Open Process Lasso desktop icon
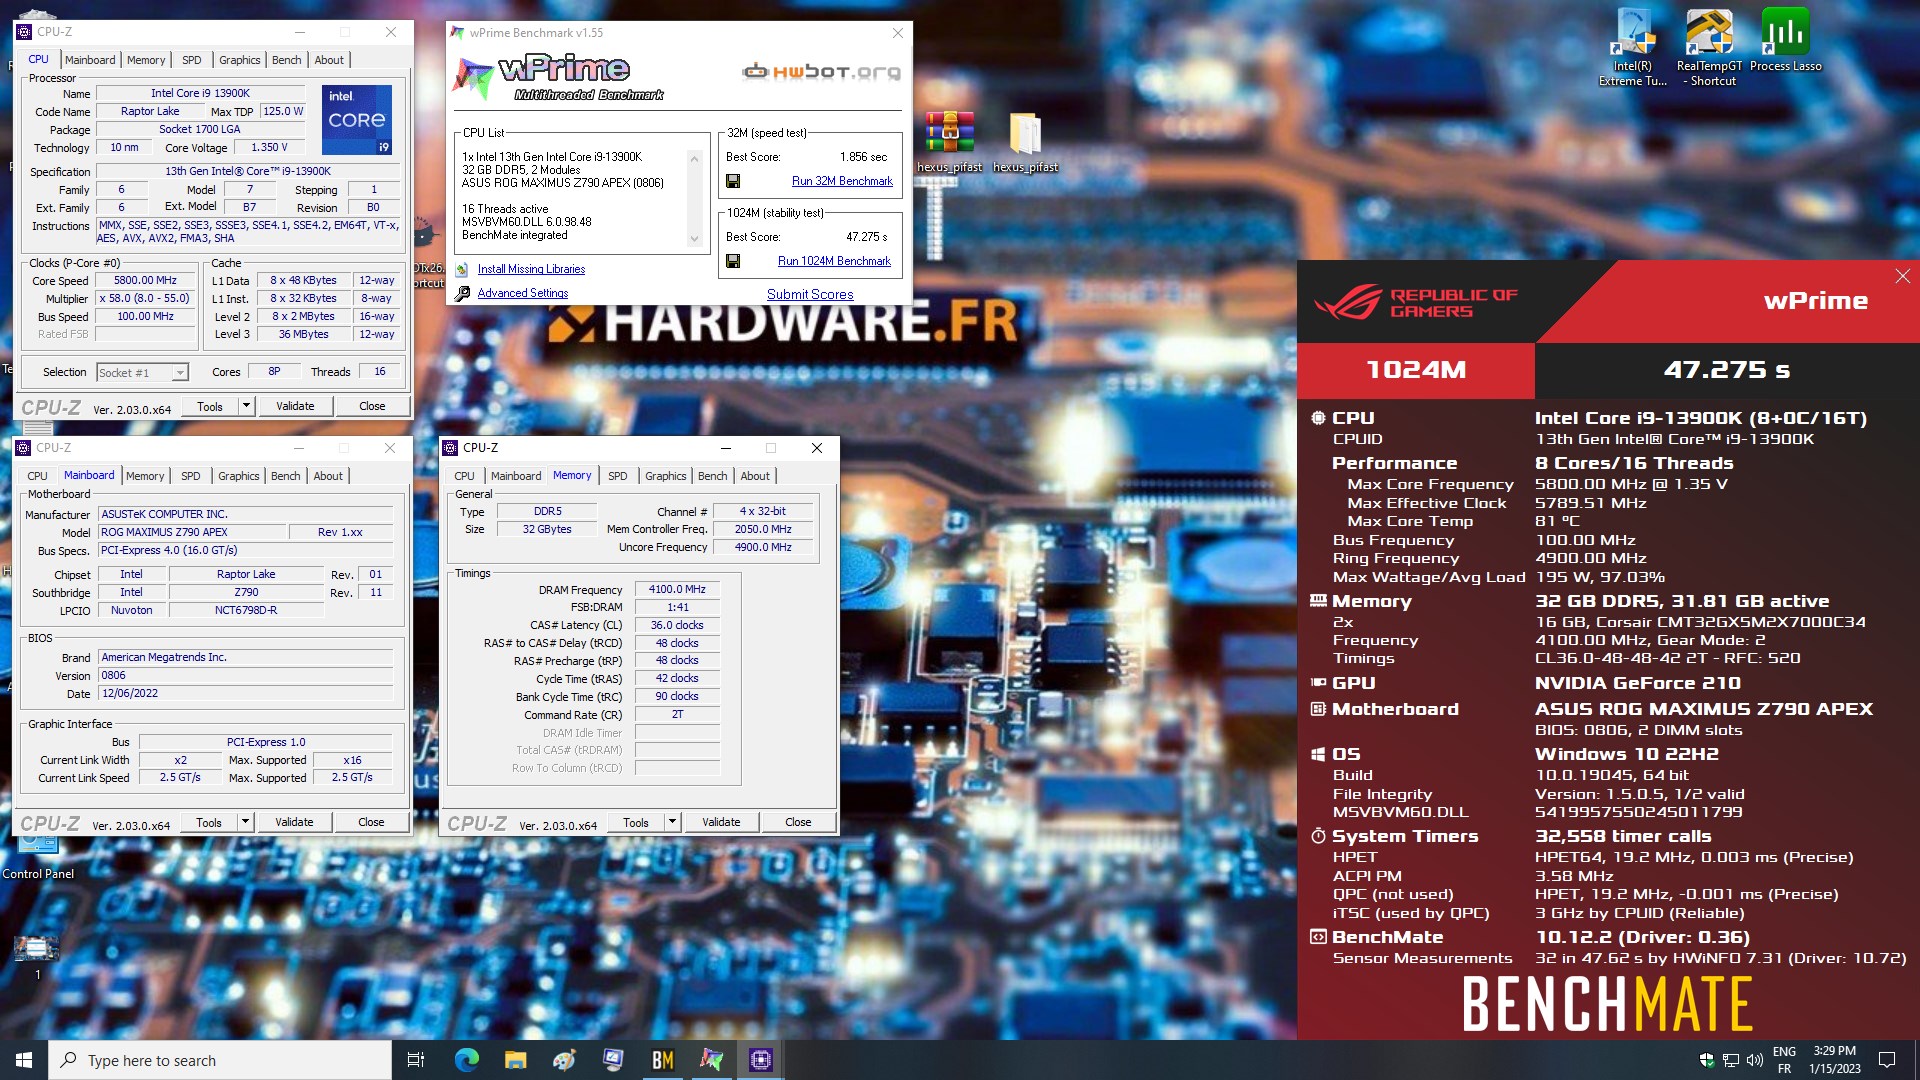Screen dimensions: 1920x1080 point(1785,40)
